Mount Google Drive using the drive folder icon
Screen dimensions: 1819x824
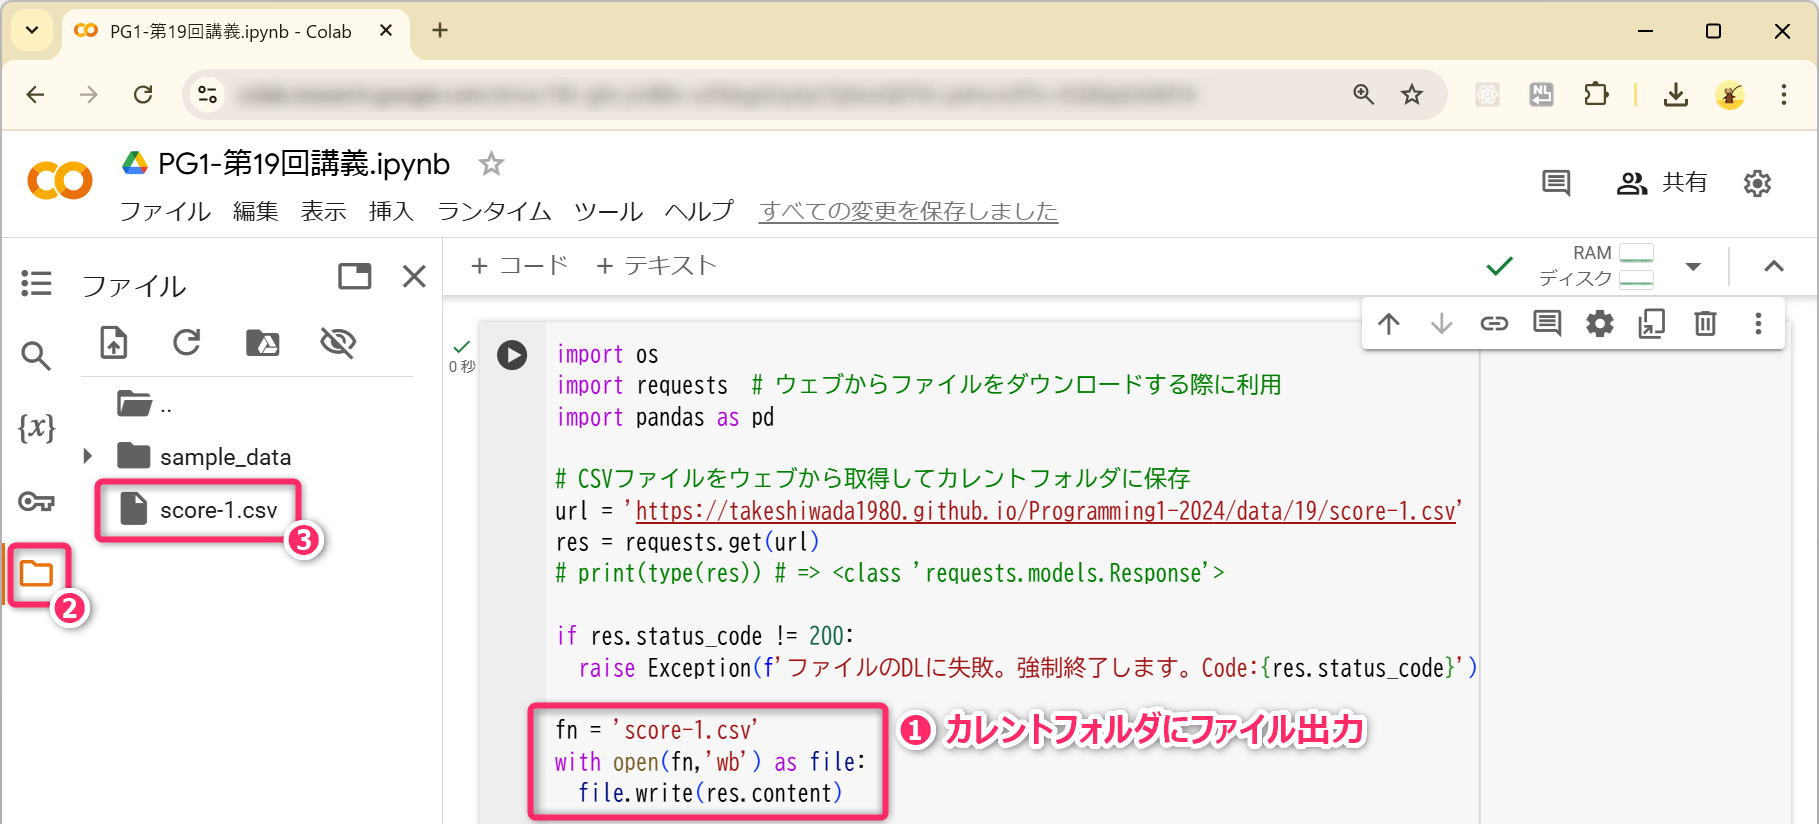tap(262, 343)
